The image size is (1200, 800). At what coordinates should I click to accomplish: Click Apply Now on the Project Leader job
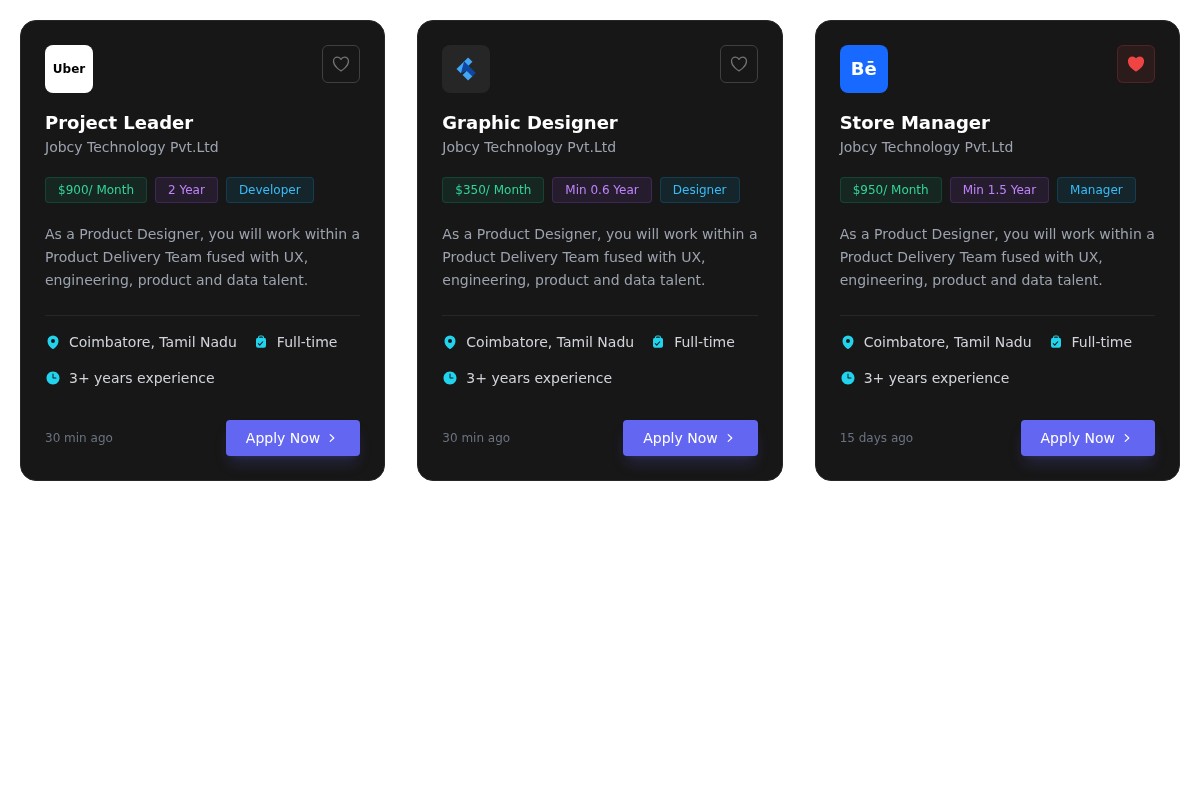point(293,438)
